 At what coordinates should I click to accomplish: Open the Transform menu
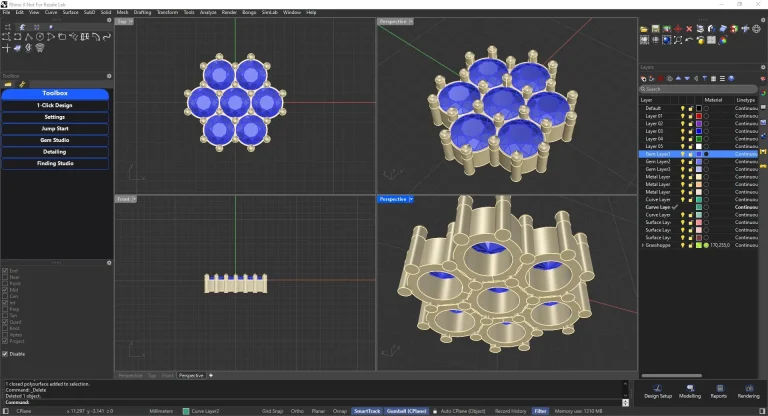[167, 12]
